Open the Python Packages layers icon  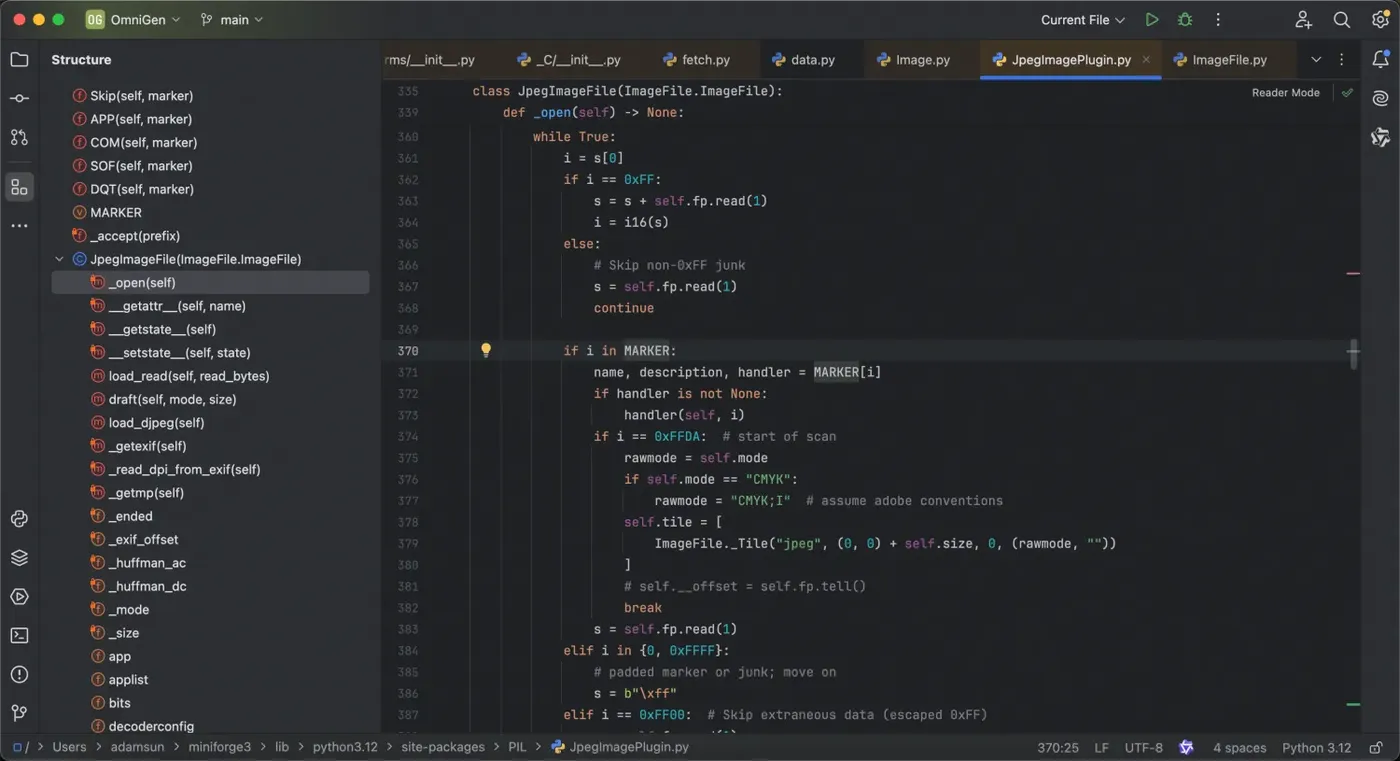(x=19, y=558)
